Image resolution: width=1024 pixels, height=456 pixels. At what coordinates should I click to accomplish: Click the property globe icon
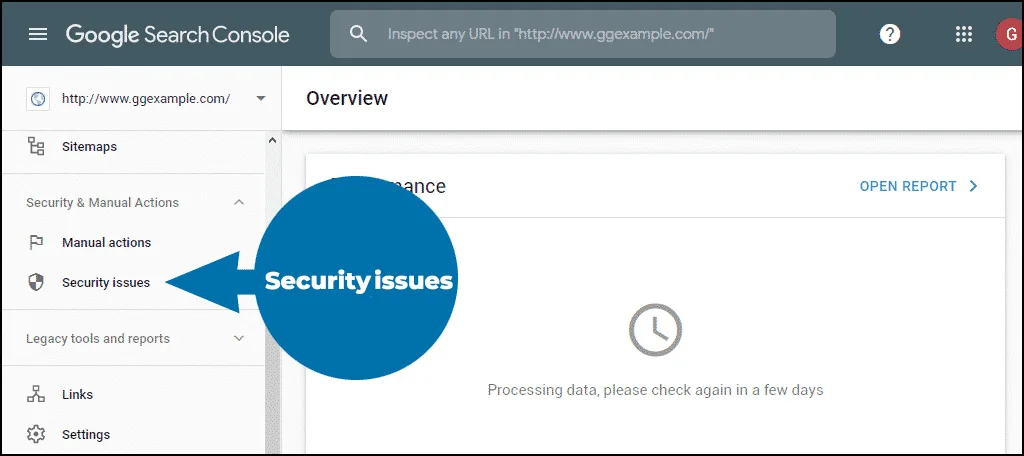click(x=38, y=99)
